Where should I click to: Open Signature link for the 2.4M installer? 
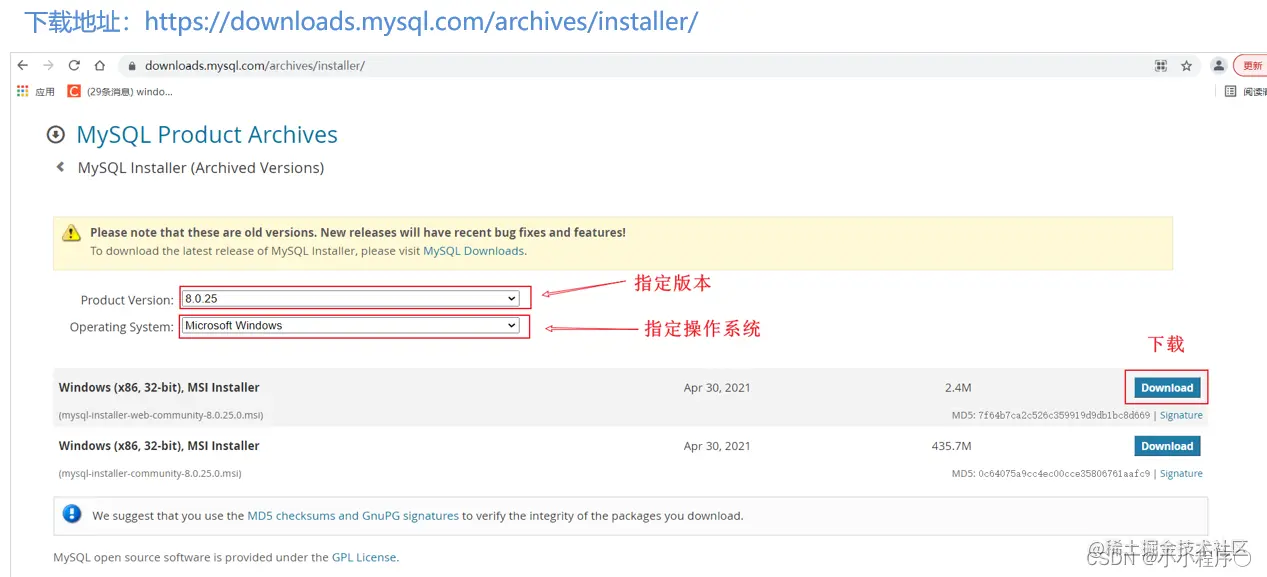pos(1181,415)
